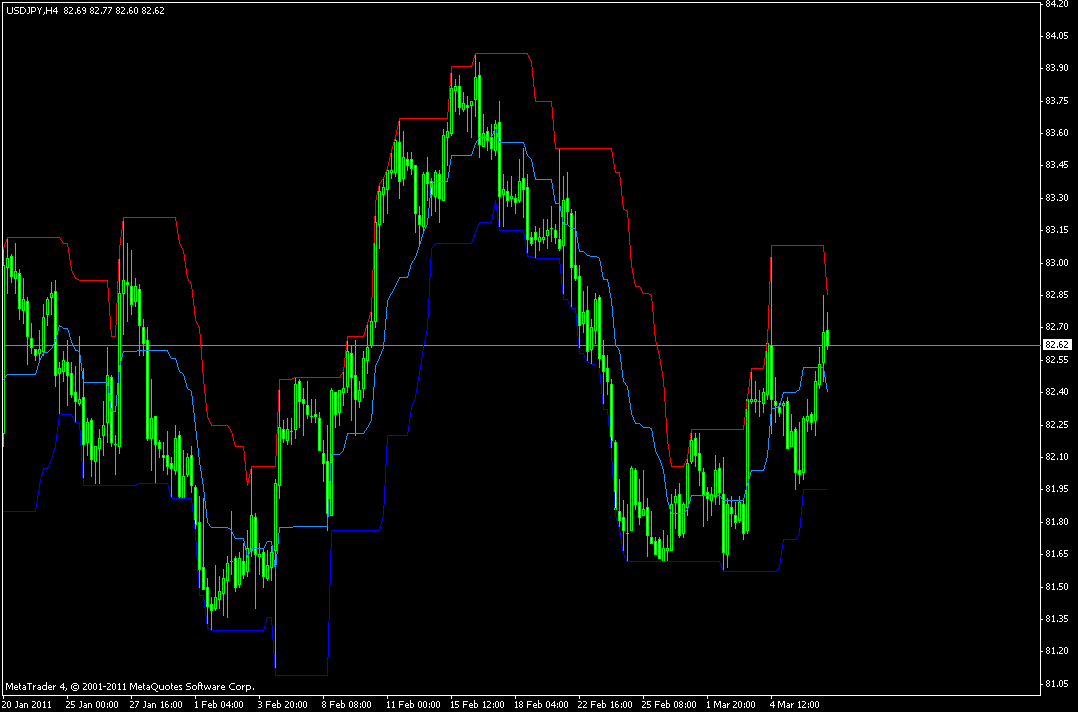This screenshot has width=1078, height=712.
Task: Pick the 81.05 price scale value
Action: coord(1056,684)
